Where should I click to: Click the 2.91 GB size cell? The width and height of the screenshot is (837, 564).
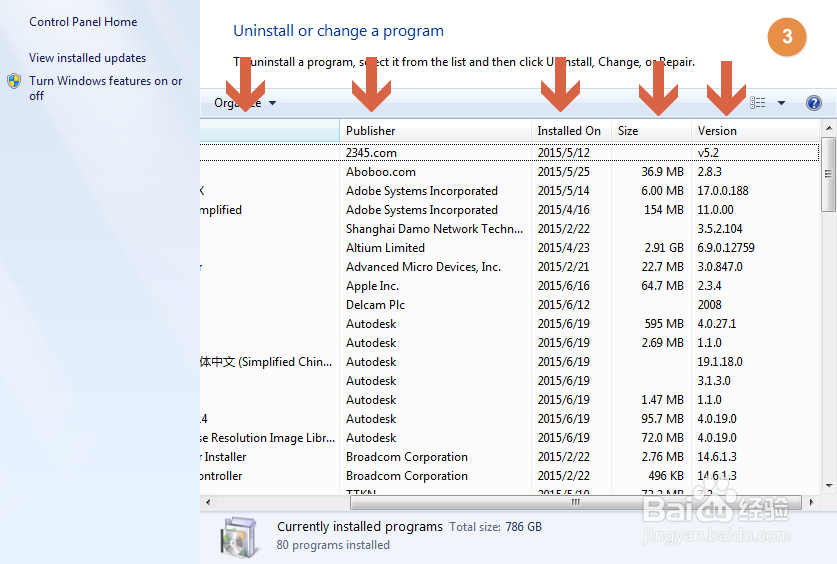pos(664,248)
